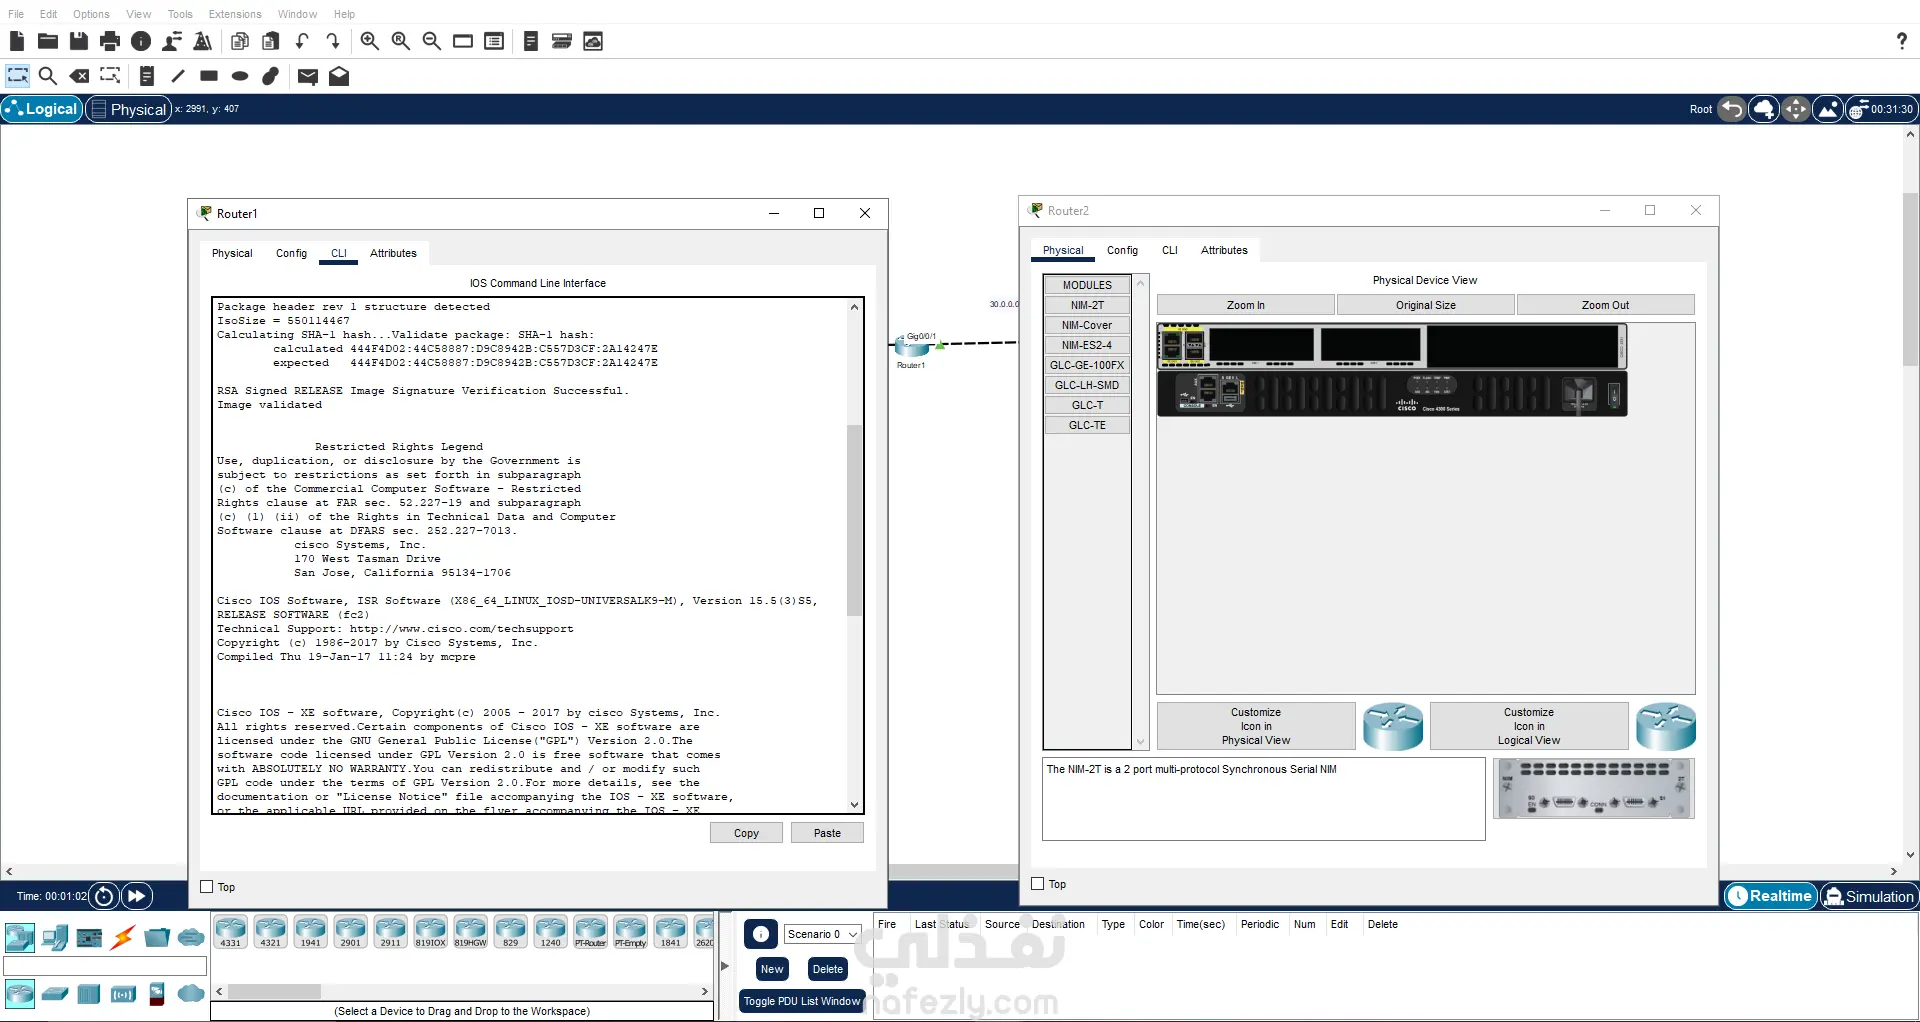Viewport: 1920px width, 1022px height.
Task: Select the End Devices category icon
Action: pos(55,938)
